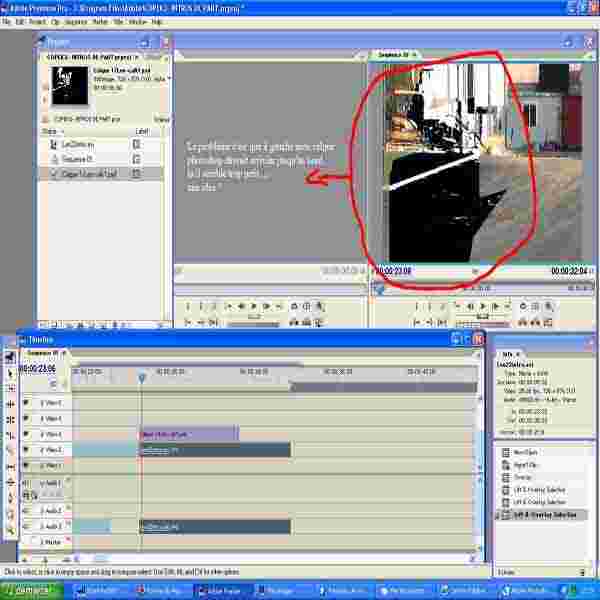The width and height of the screenshot is (600, 600).
Task: Click Safe Margins button in Program monitor
Action: click(x=535, y=306)
